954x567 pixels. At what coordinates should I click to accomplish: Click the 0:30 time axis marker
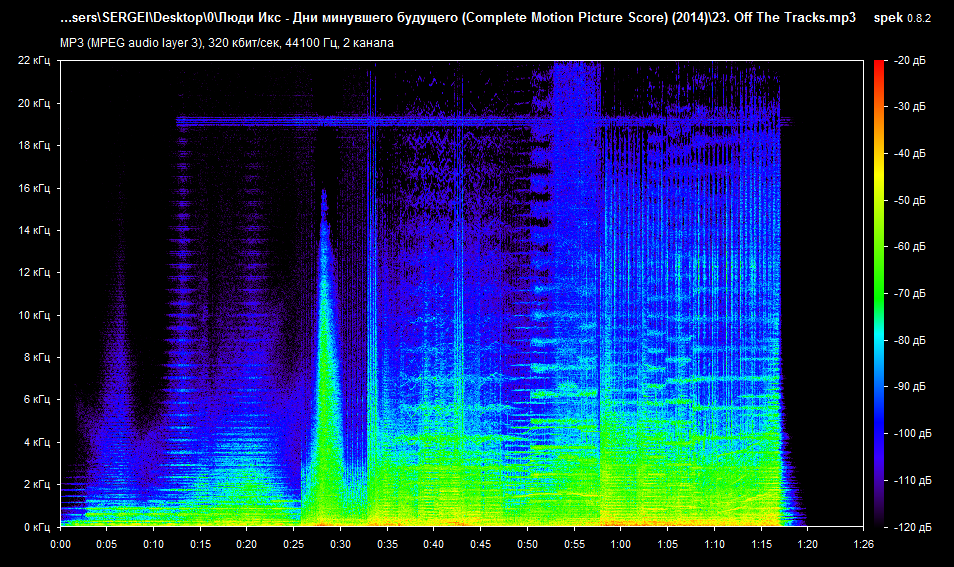[x=340, y=544]
